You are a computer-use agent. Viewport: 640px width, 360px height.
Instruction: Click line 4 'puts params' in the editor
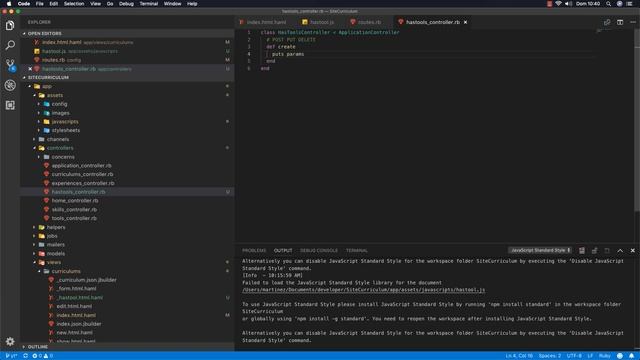[x=288, y=54]
